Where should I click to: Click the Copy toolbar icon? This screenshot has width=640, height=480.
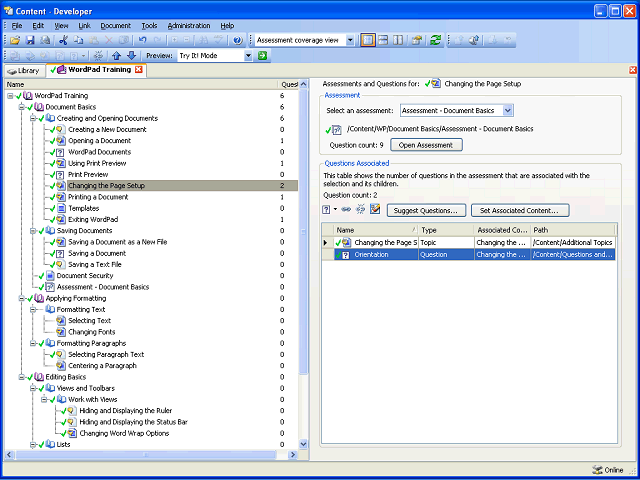pyautogui.click(x=78, y=40)
